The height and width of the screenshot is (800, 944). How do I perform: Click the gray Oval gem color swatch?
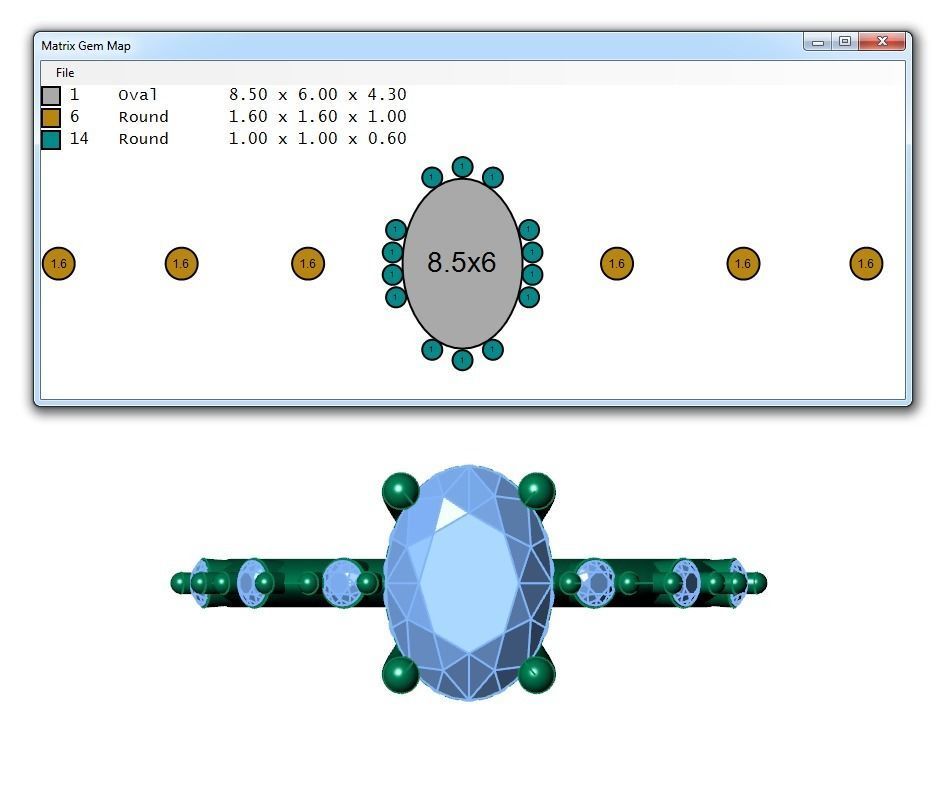point(51,95)
